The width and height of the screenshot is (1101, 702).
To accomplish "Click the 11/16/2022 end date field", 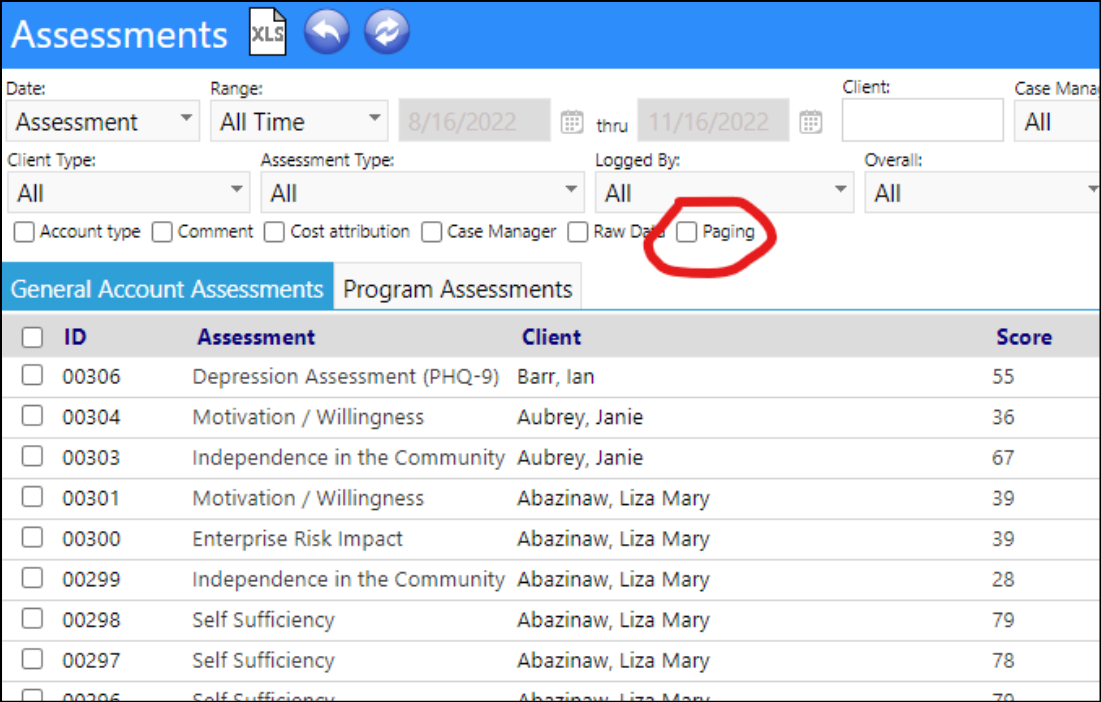I will coord(713,121).
